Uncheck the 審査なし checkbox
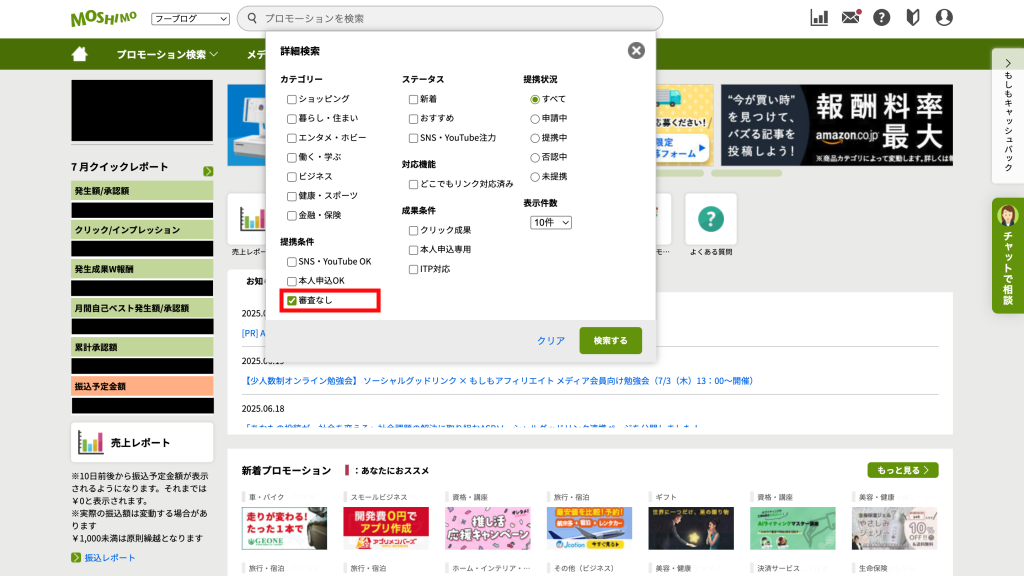The width and height of the screenshot is (1024, 576). [x=292, y=300]
